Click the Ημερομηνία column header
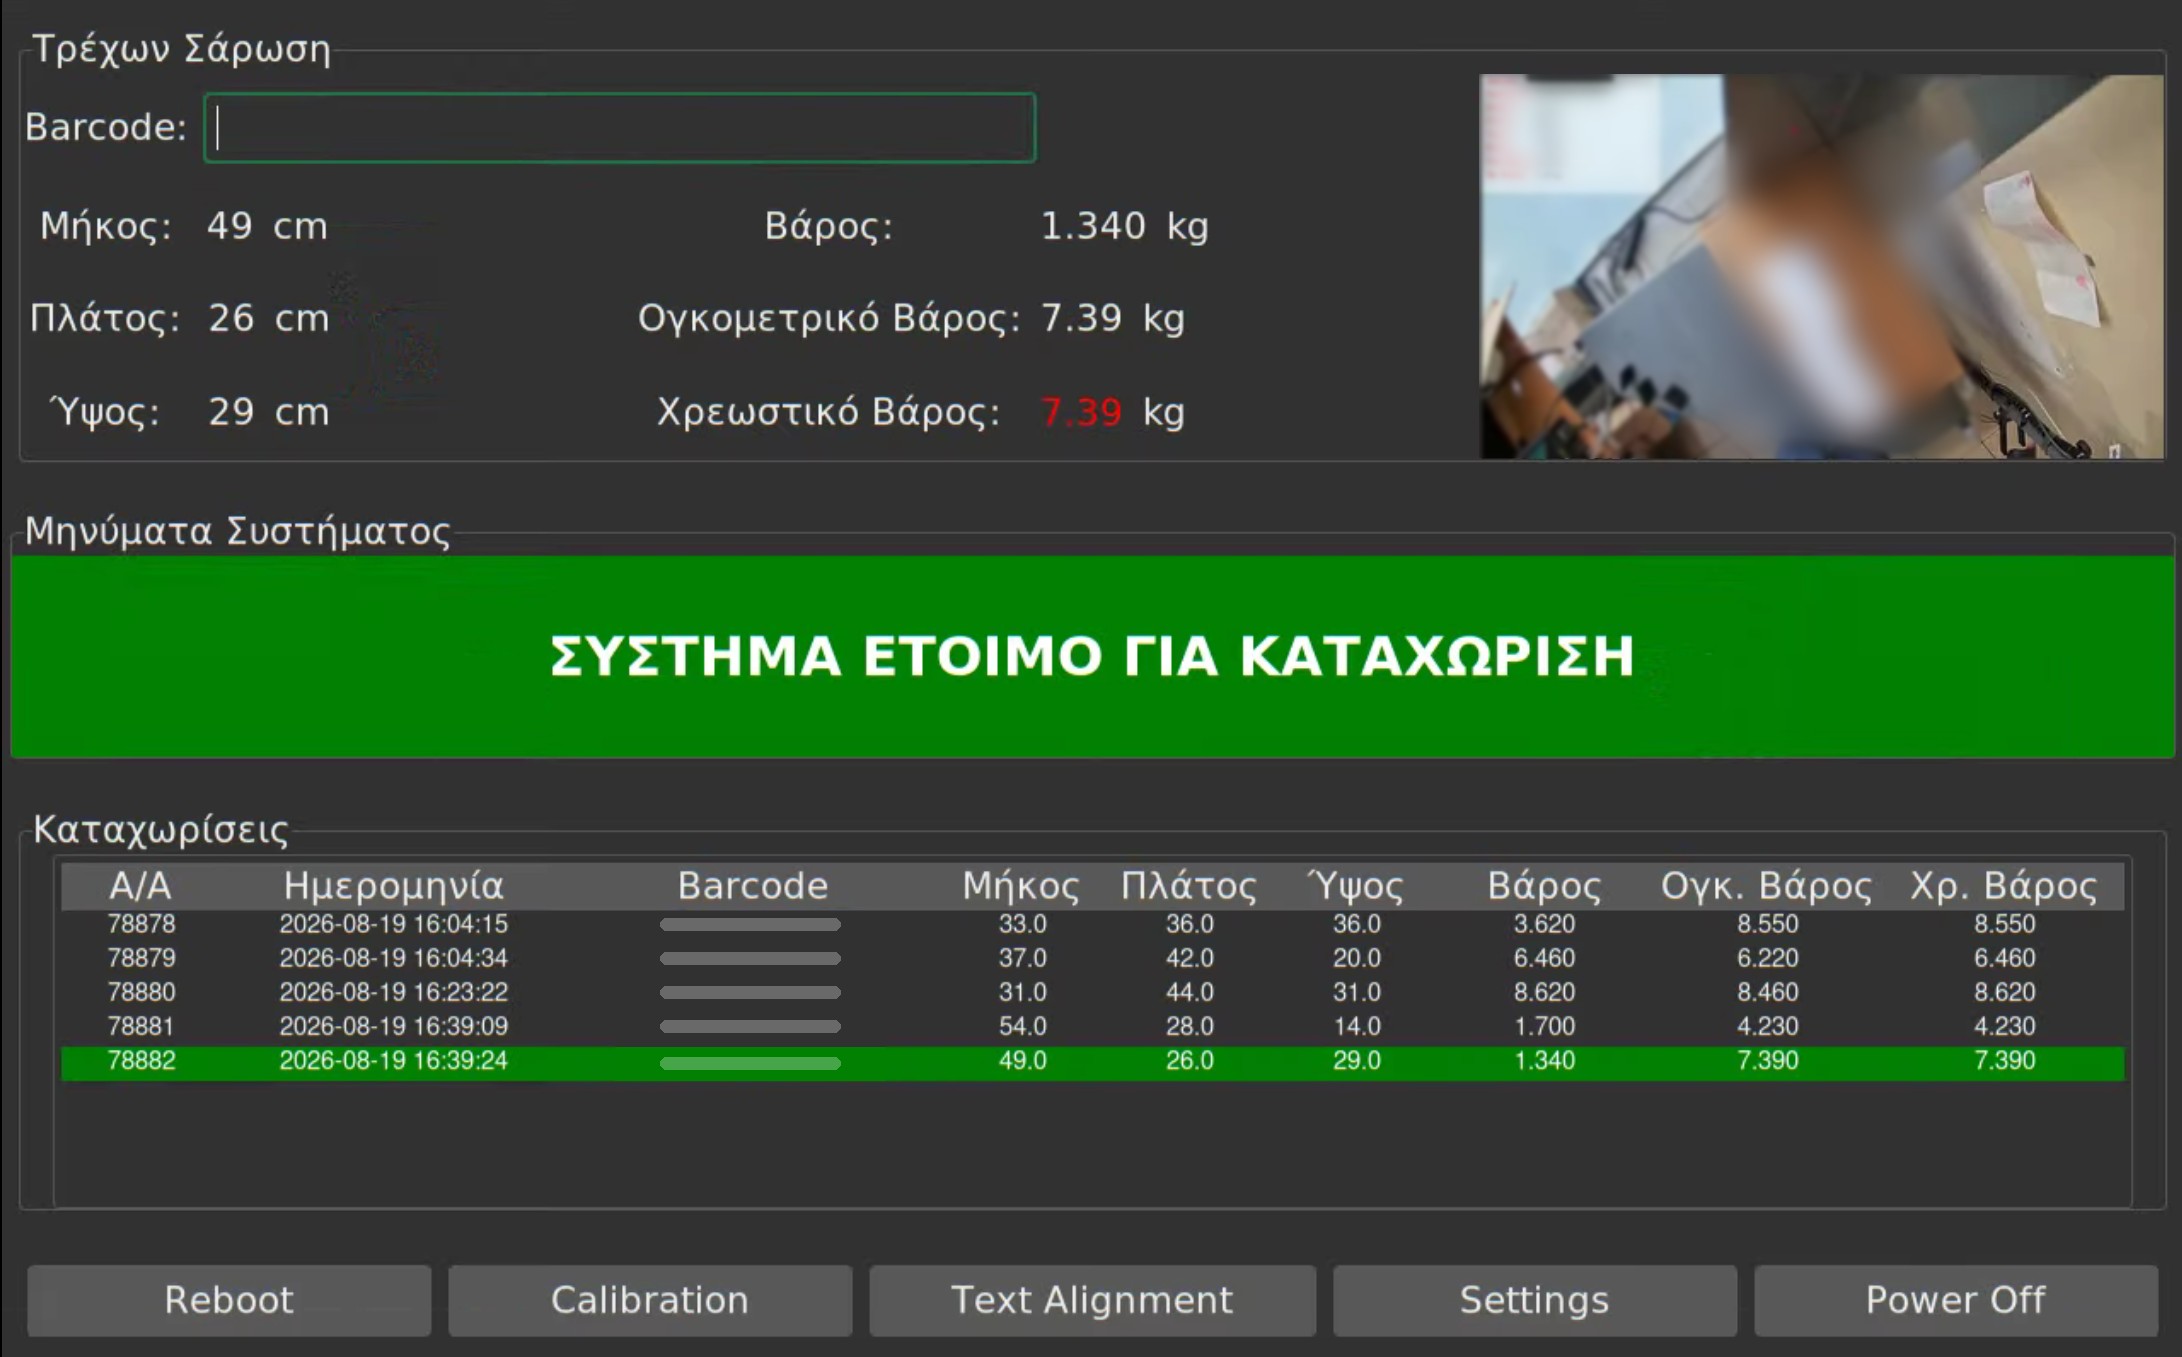This screenshot has height=1357, width=2182. (394, 886)
